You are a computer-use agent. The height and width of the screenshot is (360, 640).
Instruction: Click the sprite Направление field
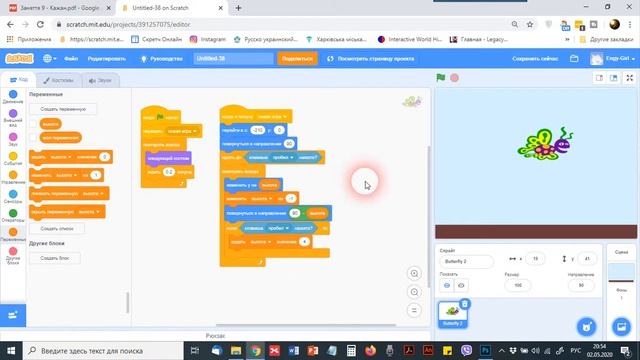(581, 285)
